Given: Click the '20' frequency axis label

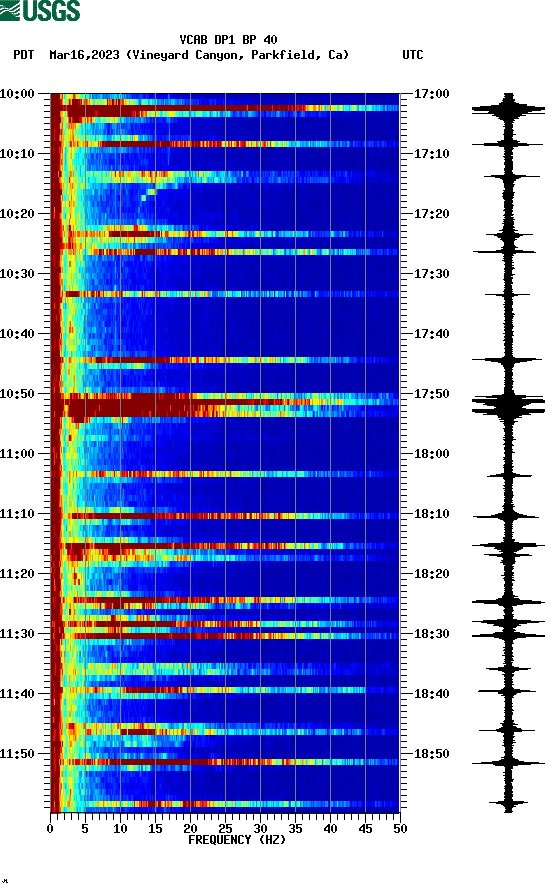Looking at the screenshot, I should tap(190, 828).
